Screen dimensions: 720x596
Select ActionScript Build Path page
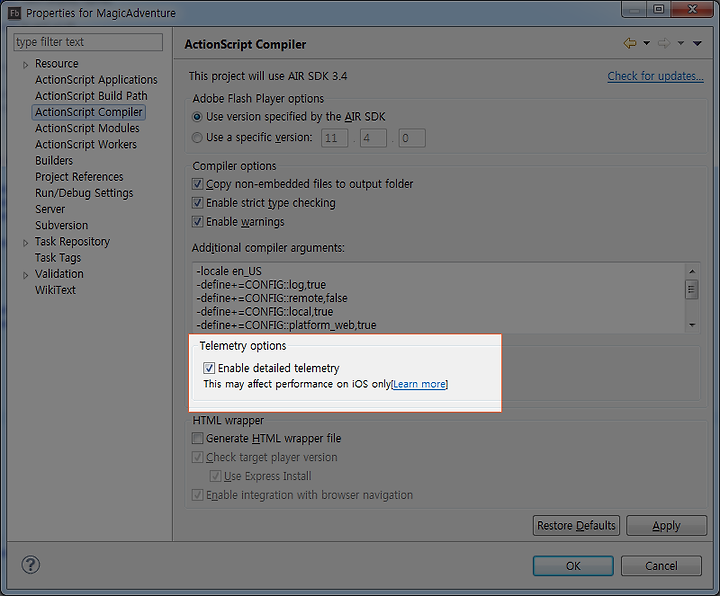pyautogui.click(x=91, y=96)
